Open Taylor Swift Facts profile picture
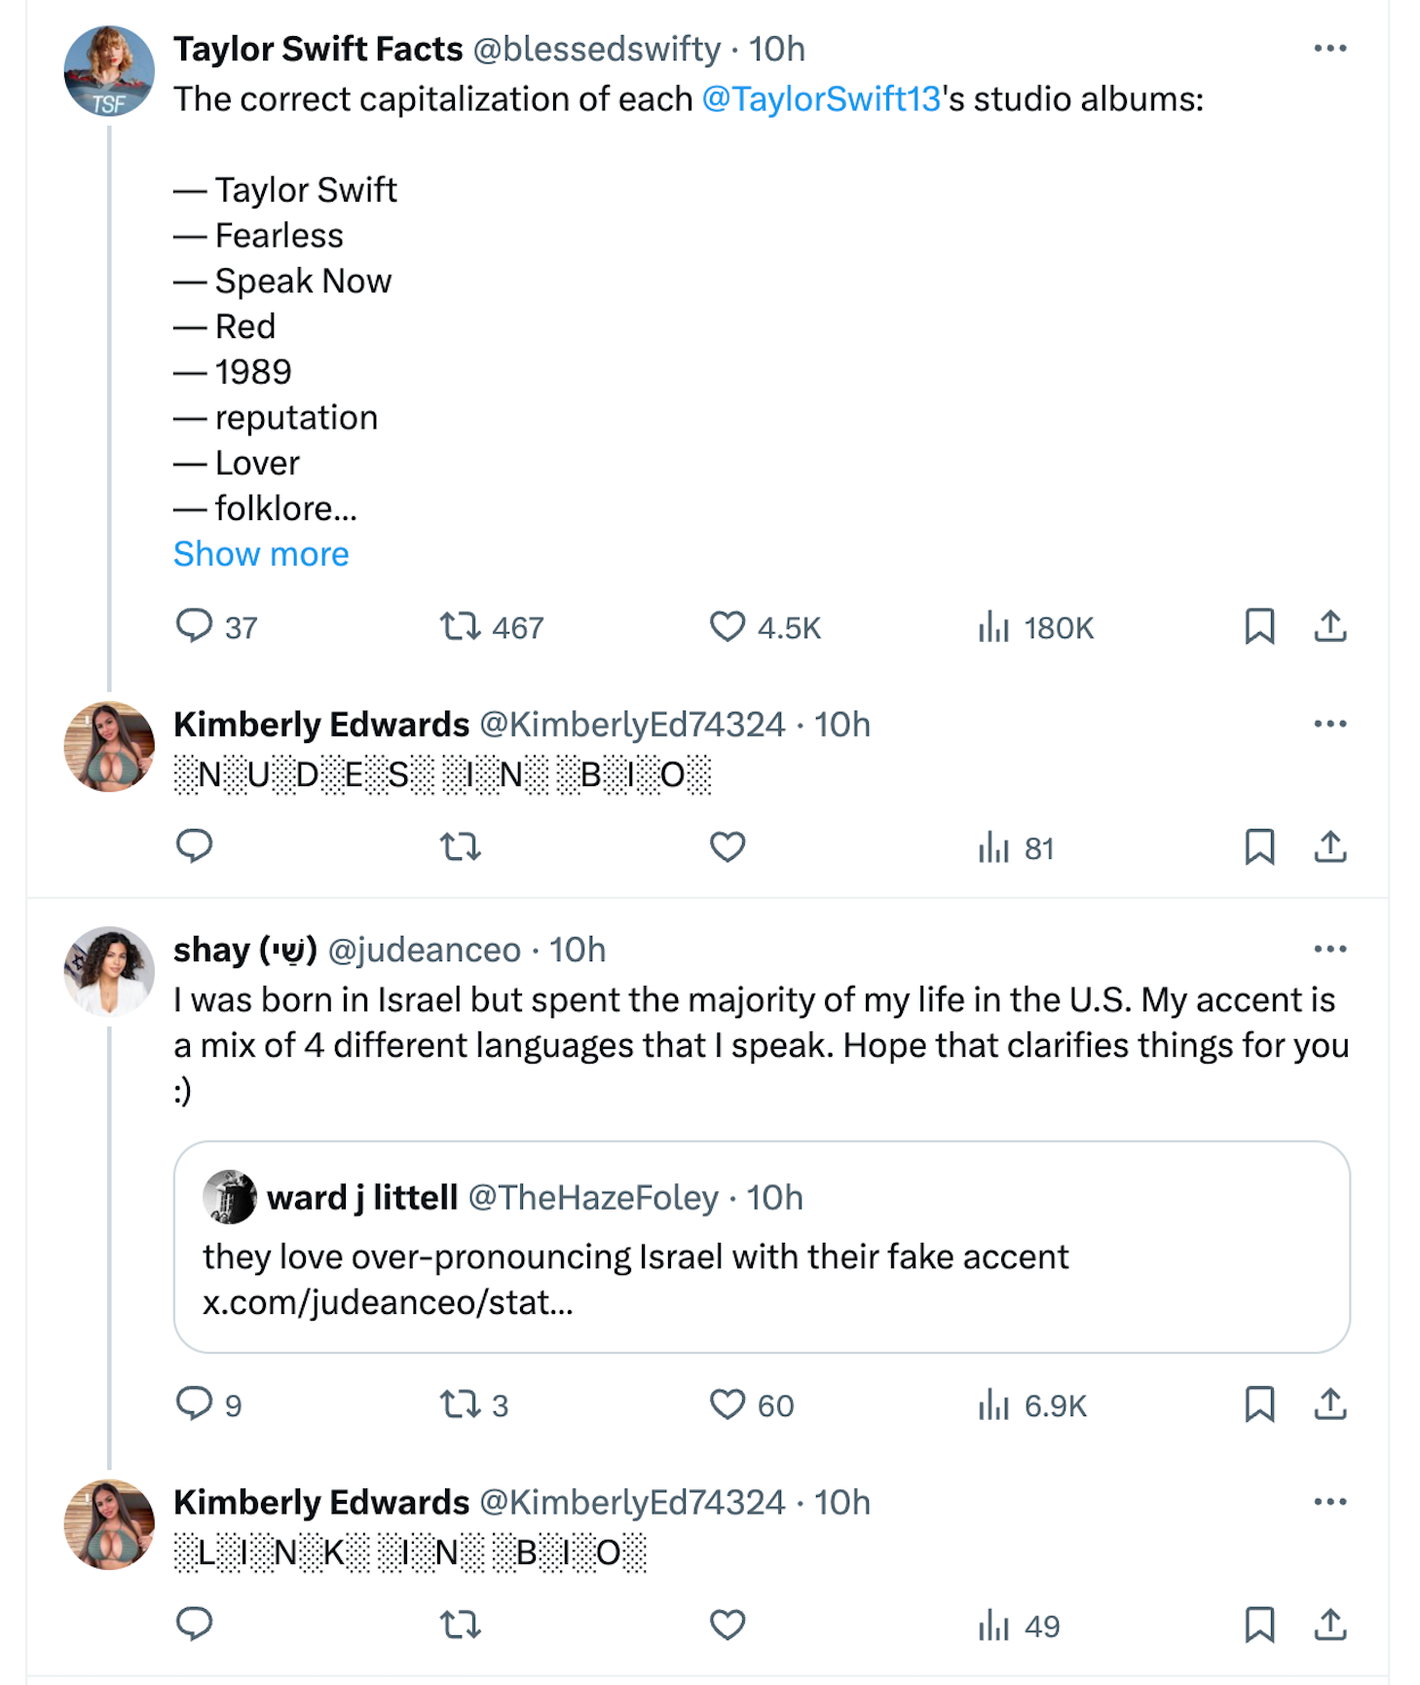This screenshot has height=1685, width=1420. [109, 71]
